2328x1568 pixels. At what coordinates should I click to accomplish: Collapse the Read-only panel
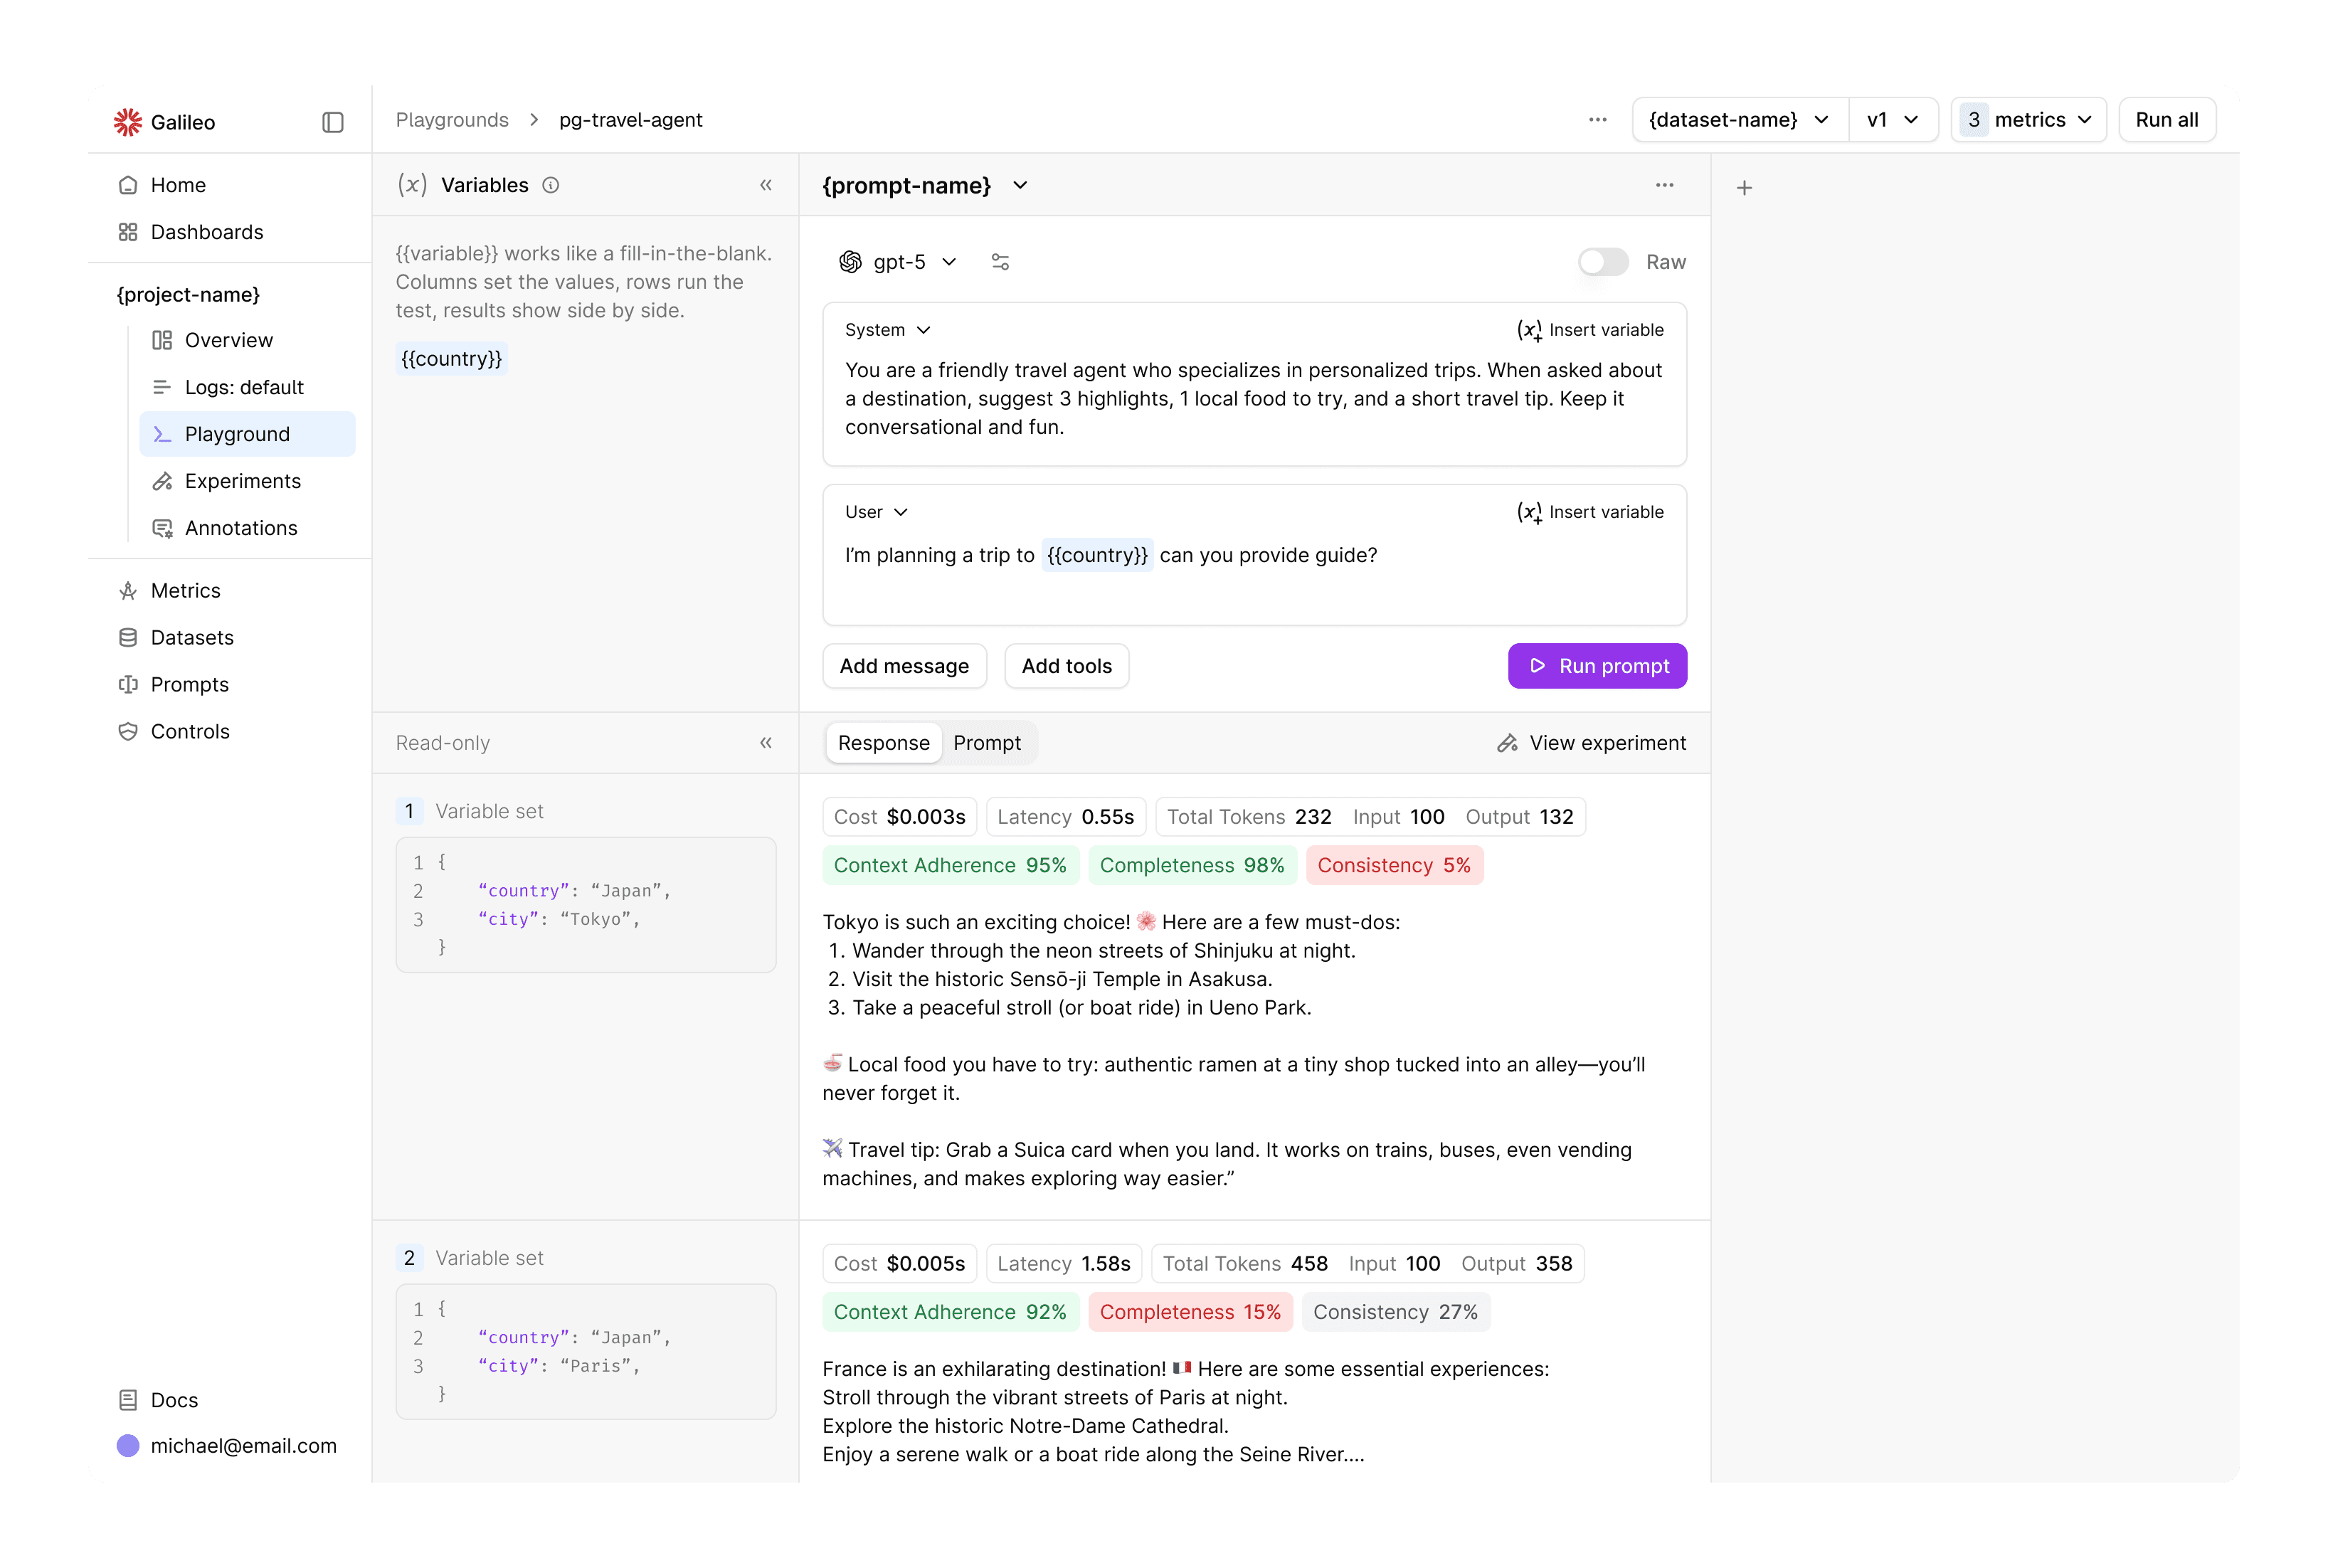766,743
